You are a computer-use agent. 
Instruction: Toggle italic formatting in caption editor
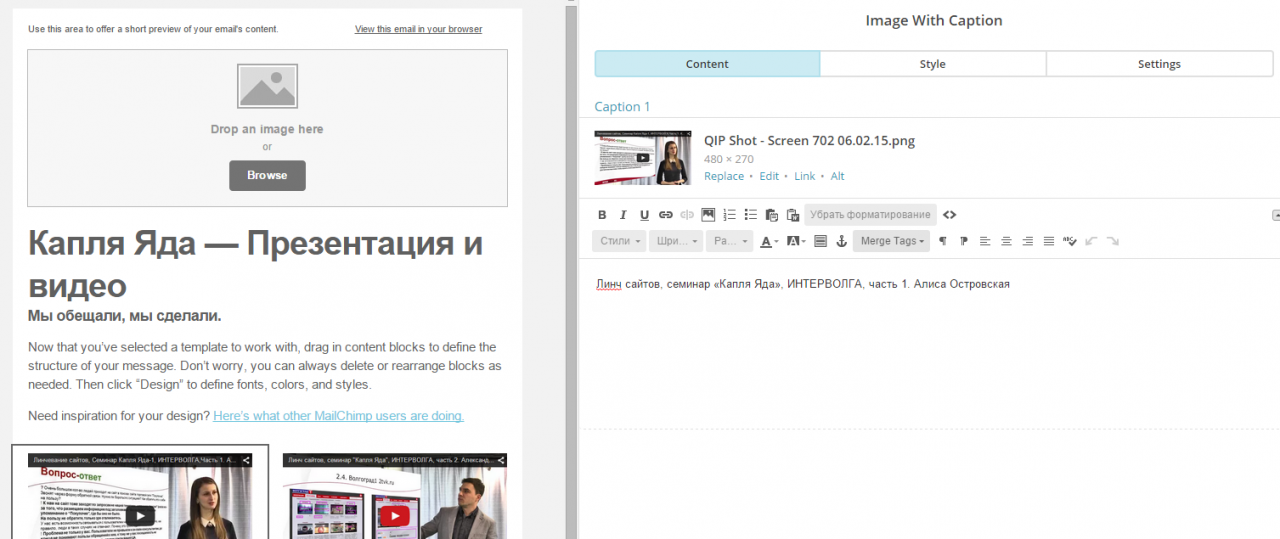point(623,215)
